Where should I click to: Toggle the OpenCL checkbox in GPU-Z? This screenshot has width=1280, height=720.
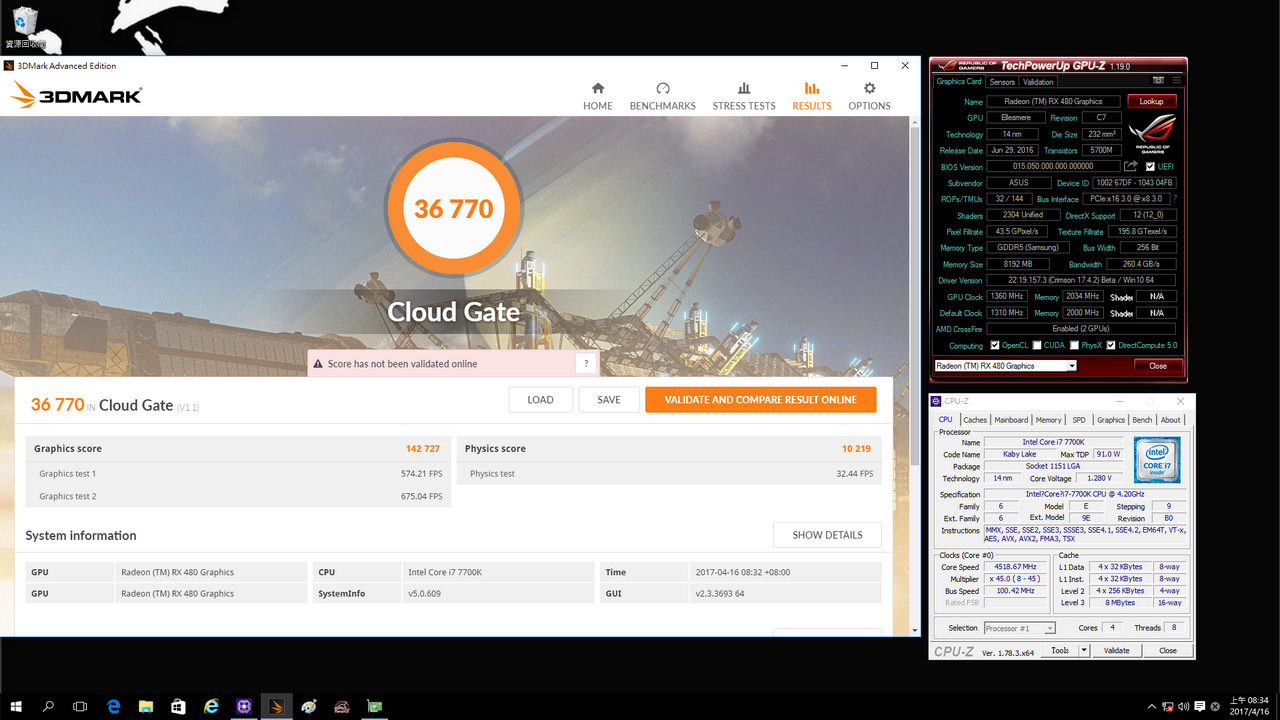pos(995,345)
